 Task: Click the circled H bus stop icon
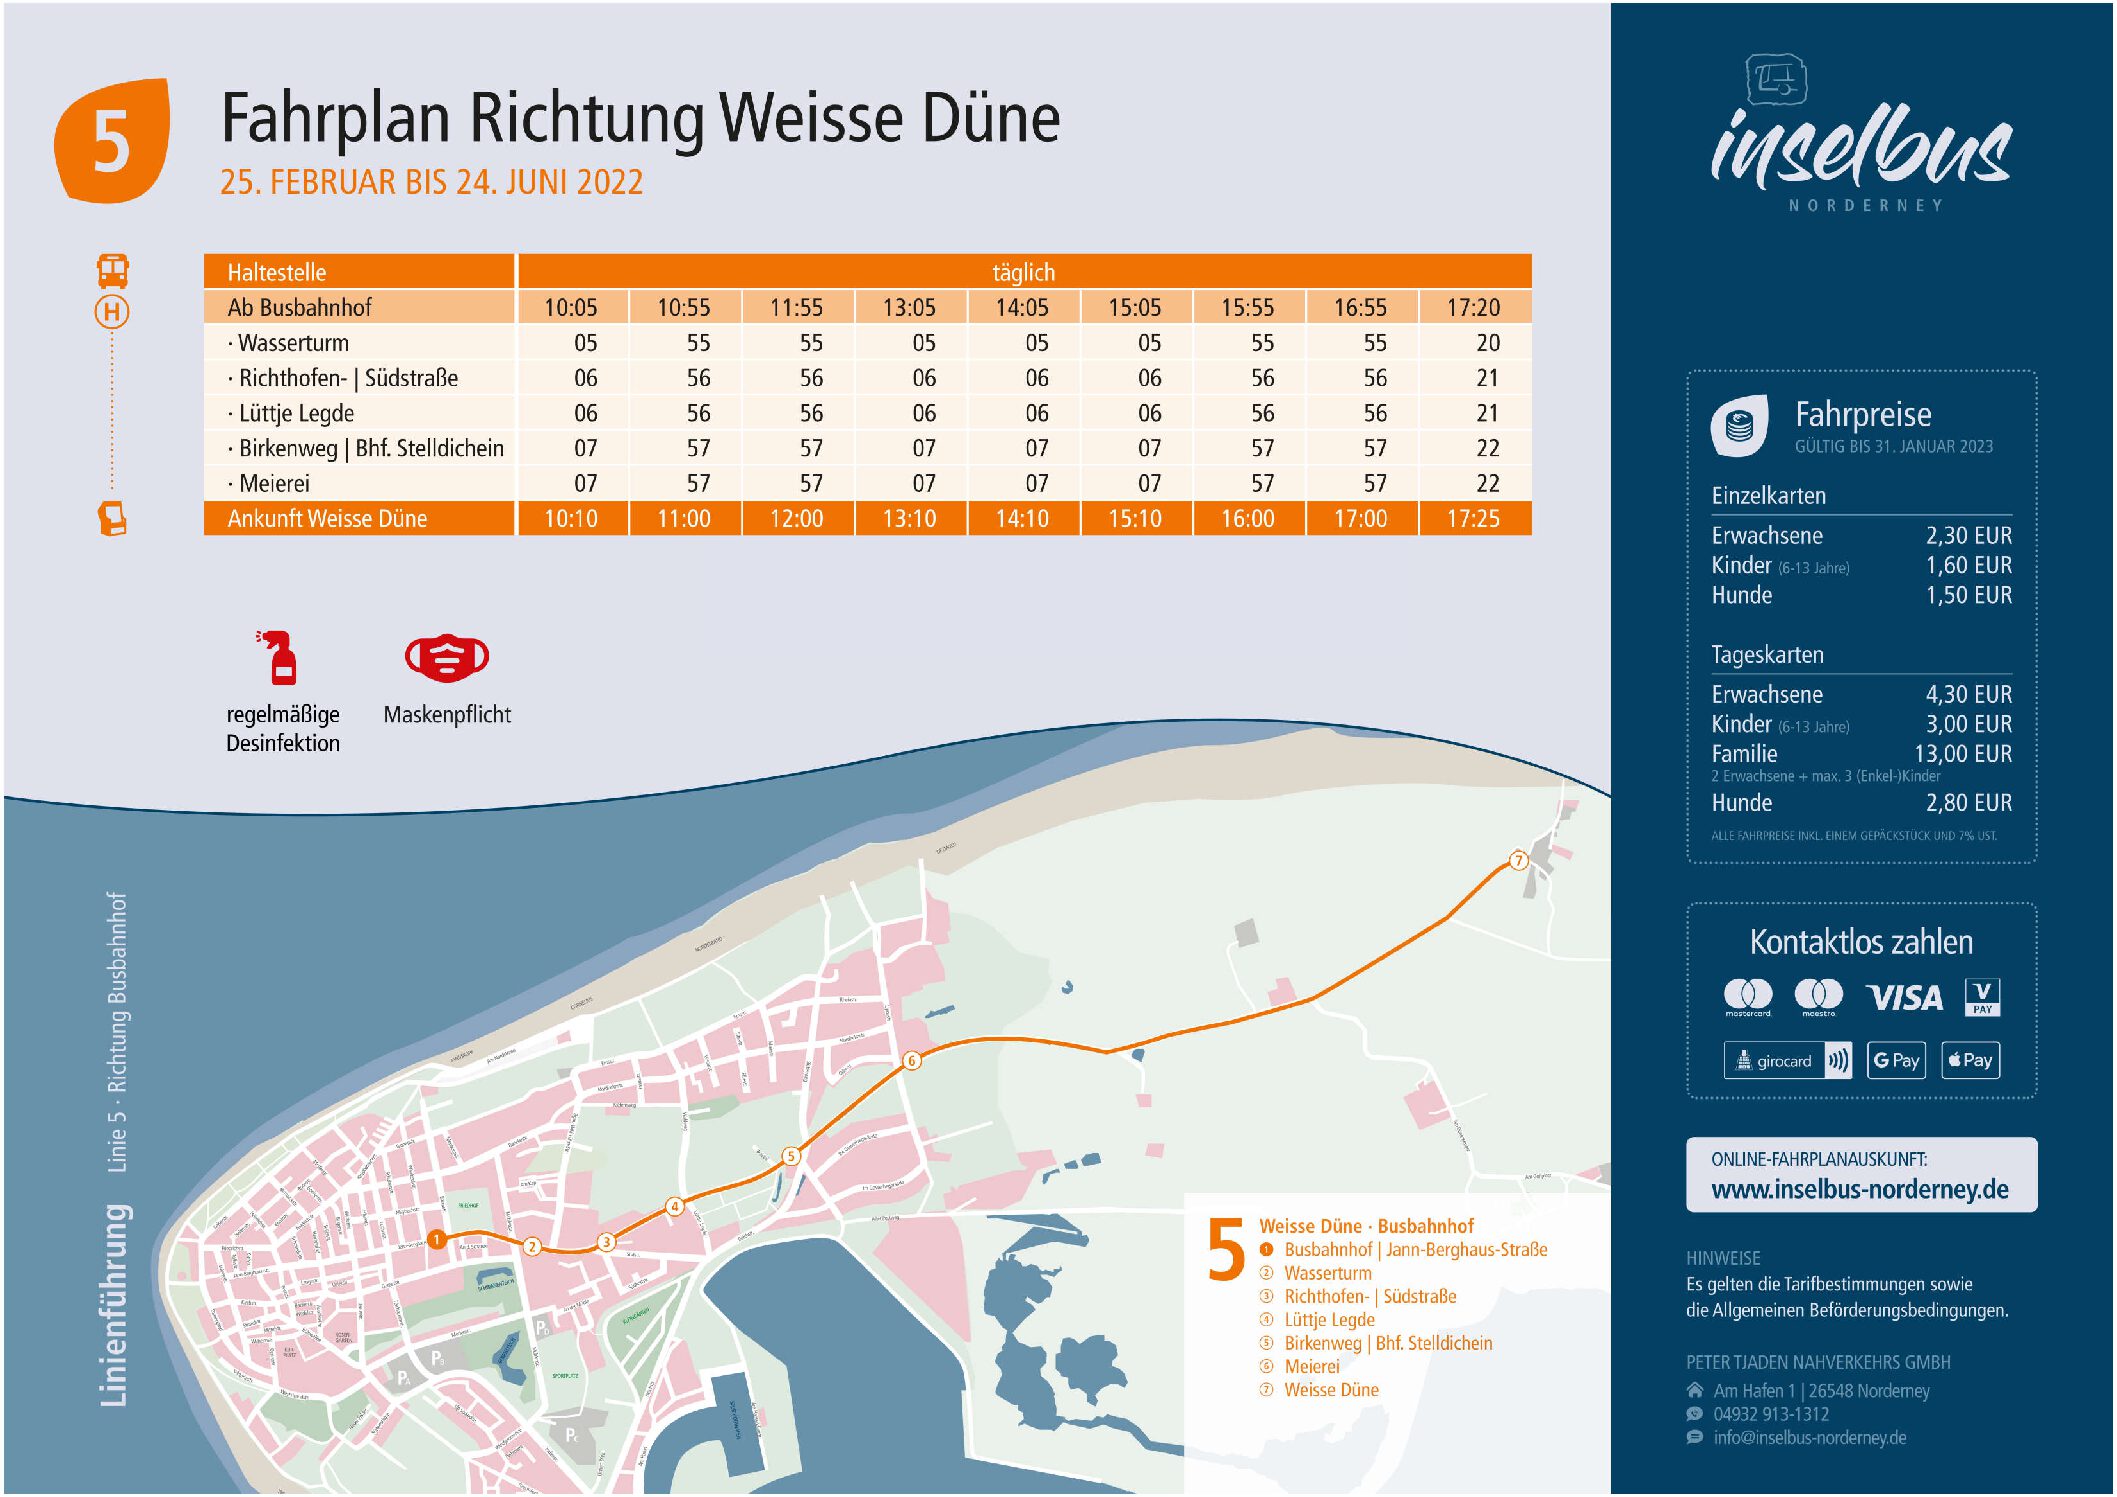(x=112, y=312)
